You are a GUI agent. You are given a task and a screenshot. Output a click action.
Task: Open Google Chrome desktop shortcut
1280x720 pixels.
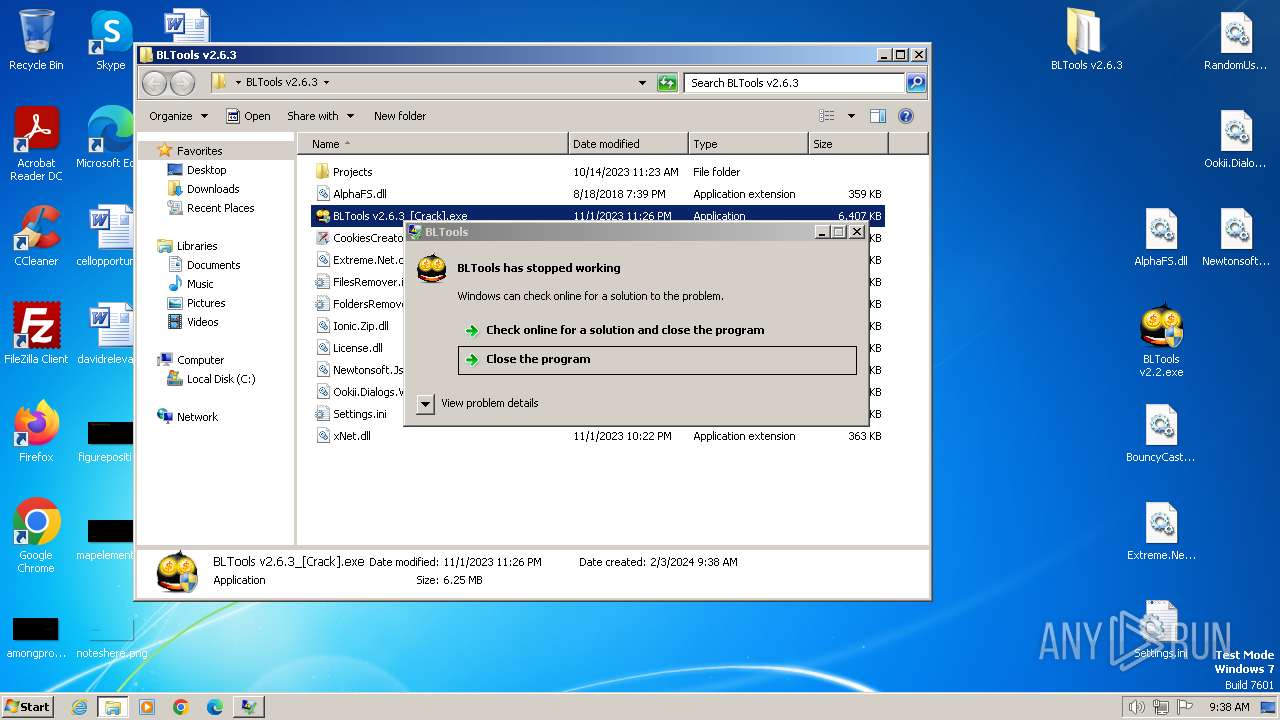tap(36, 536)
